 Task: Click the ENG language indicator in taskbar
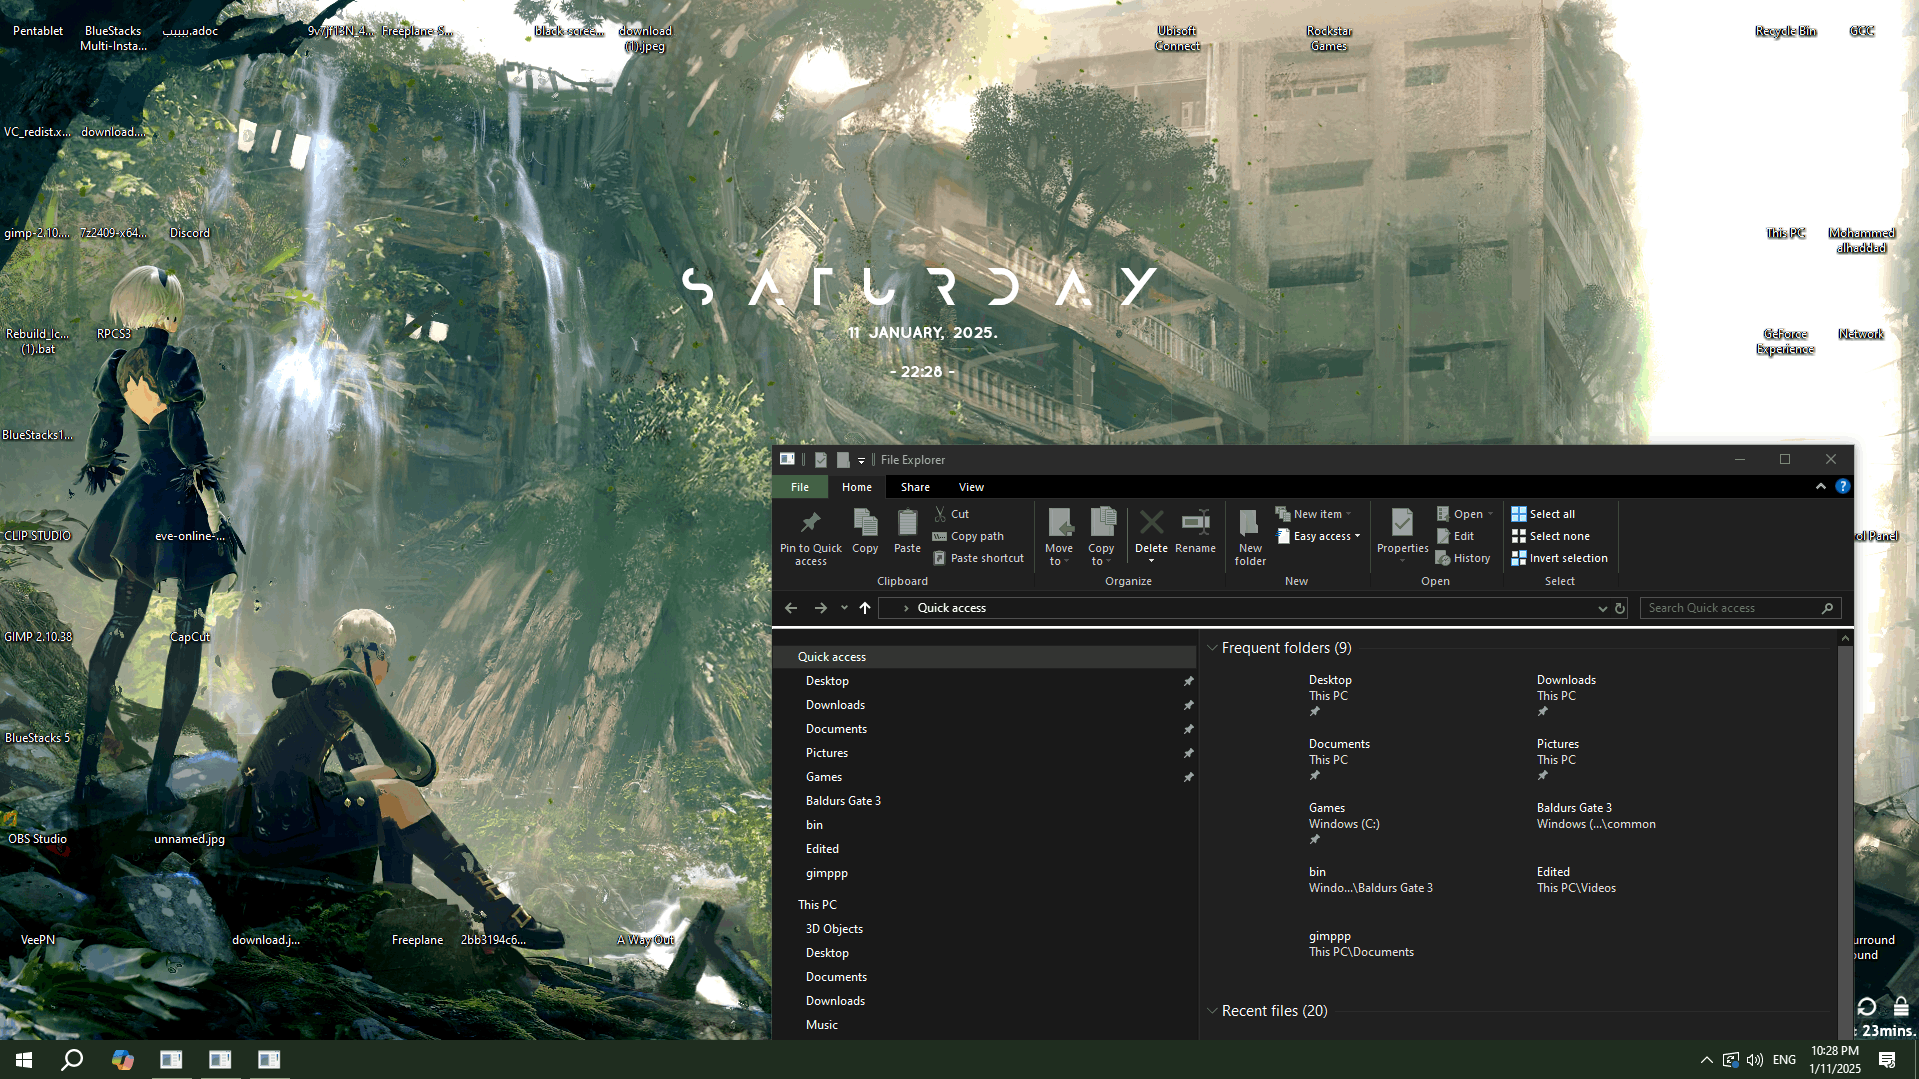pyautogui.click(x=1784, y=1060)
